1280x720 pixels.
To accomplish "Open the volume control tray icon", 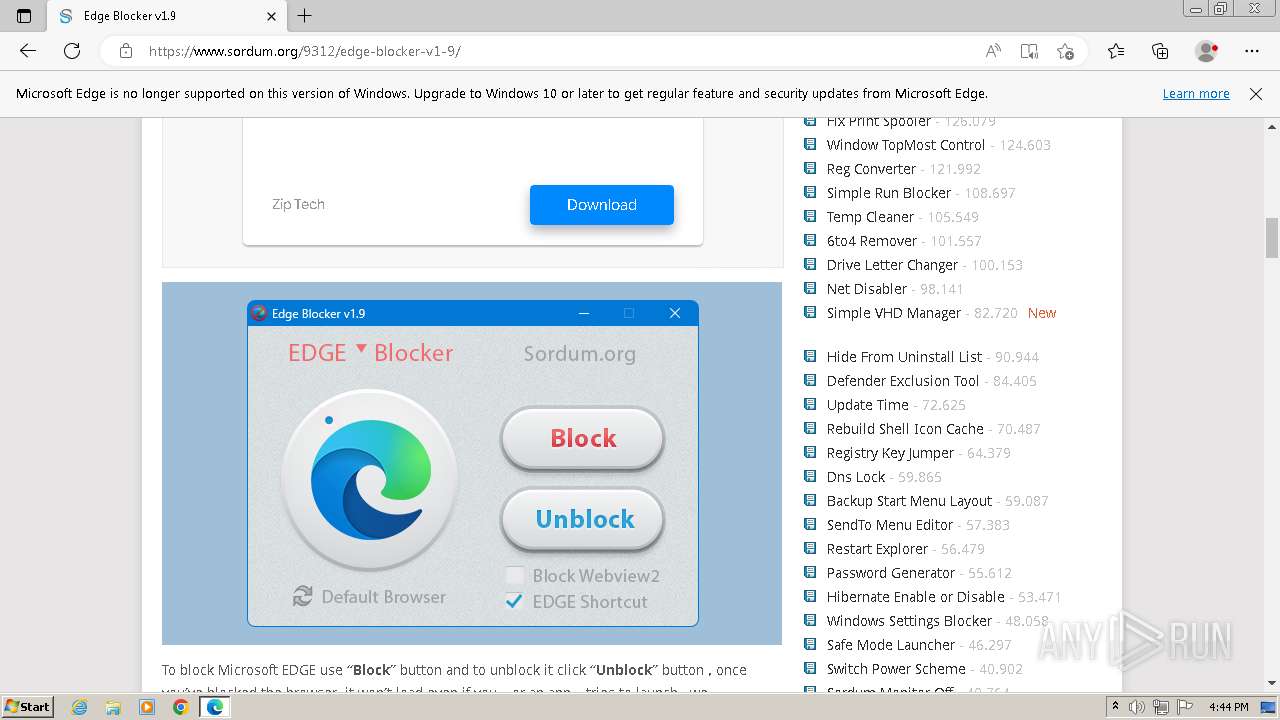I will pos(1138,706).
